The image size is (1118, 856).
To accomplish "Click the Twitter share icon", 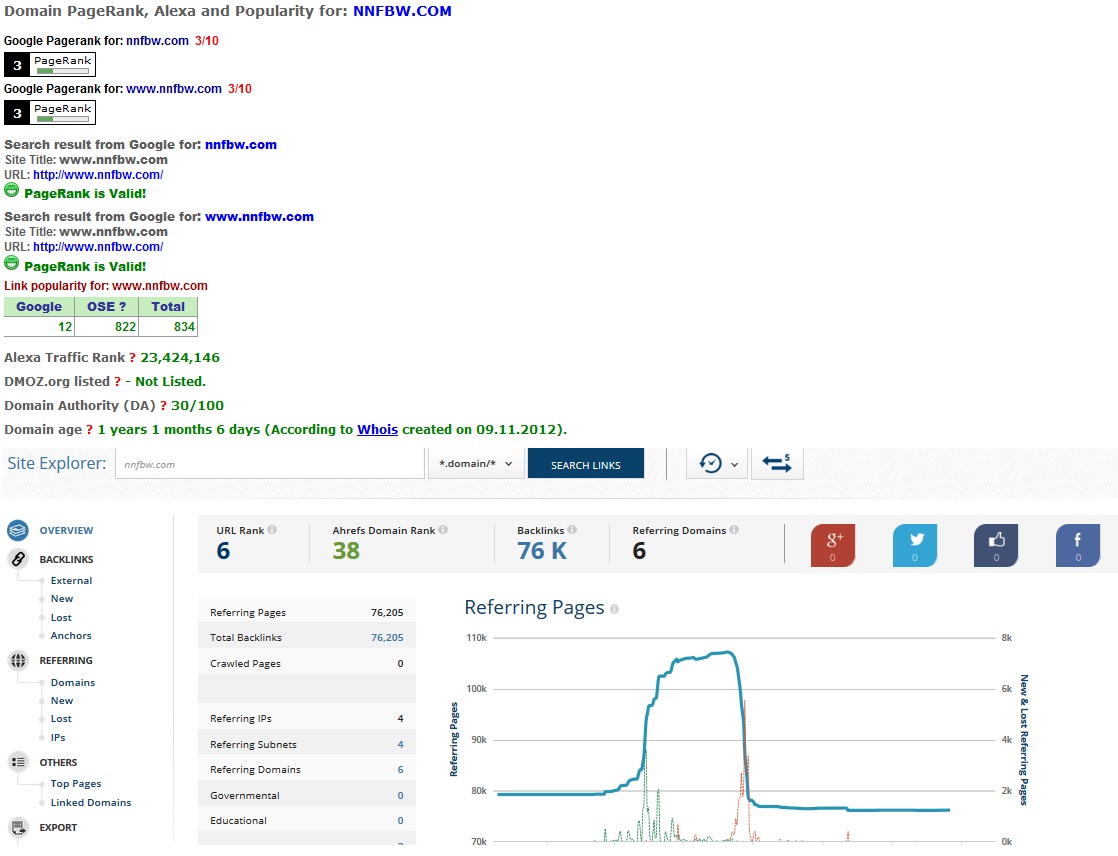I will [915, 545].
